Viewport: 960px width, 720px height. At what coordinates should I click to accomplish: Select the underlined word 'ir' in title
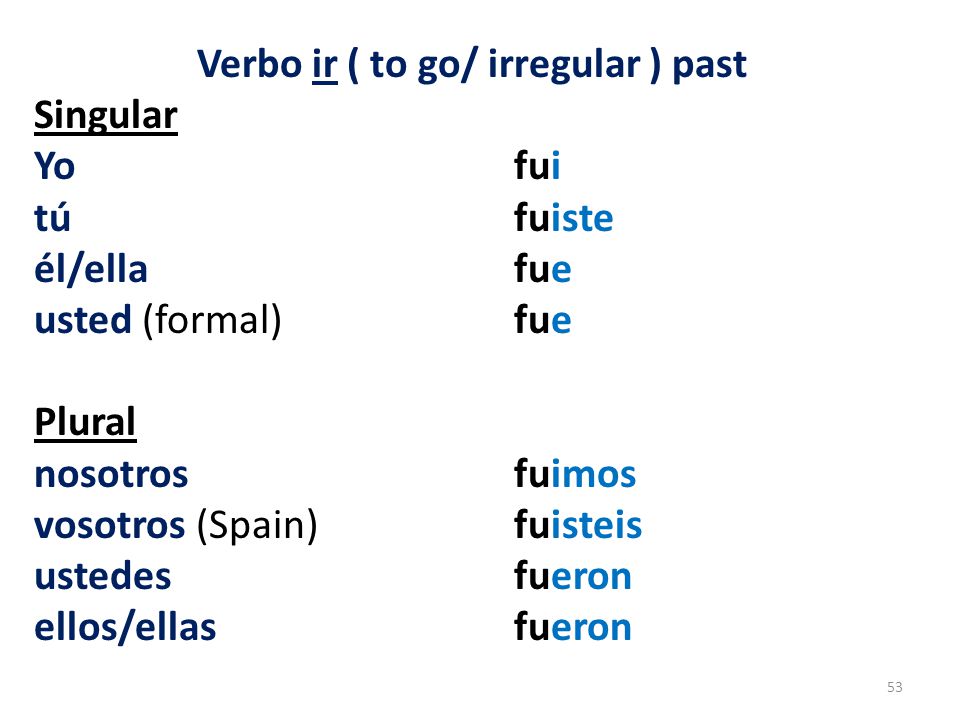(x=324, y=64)
